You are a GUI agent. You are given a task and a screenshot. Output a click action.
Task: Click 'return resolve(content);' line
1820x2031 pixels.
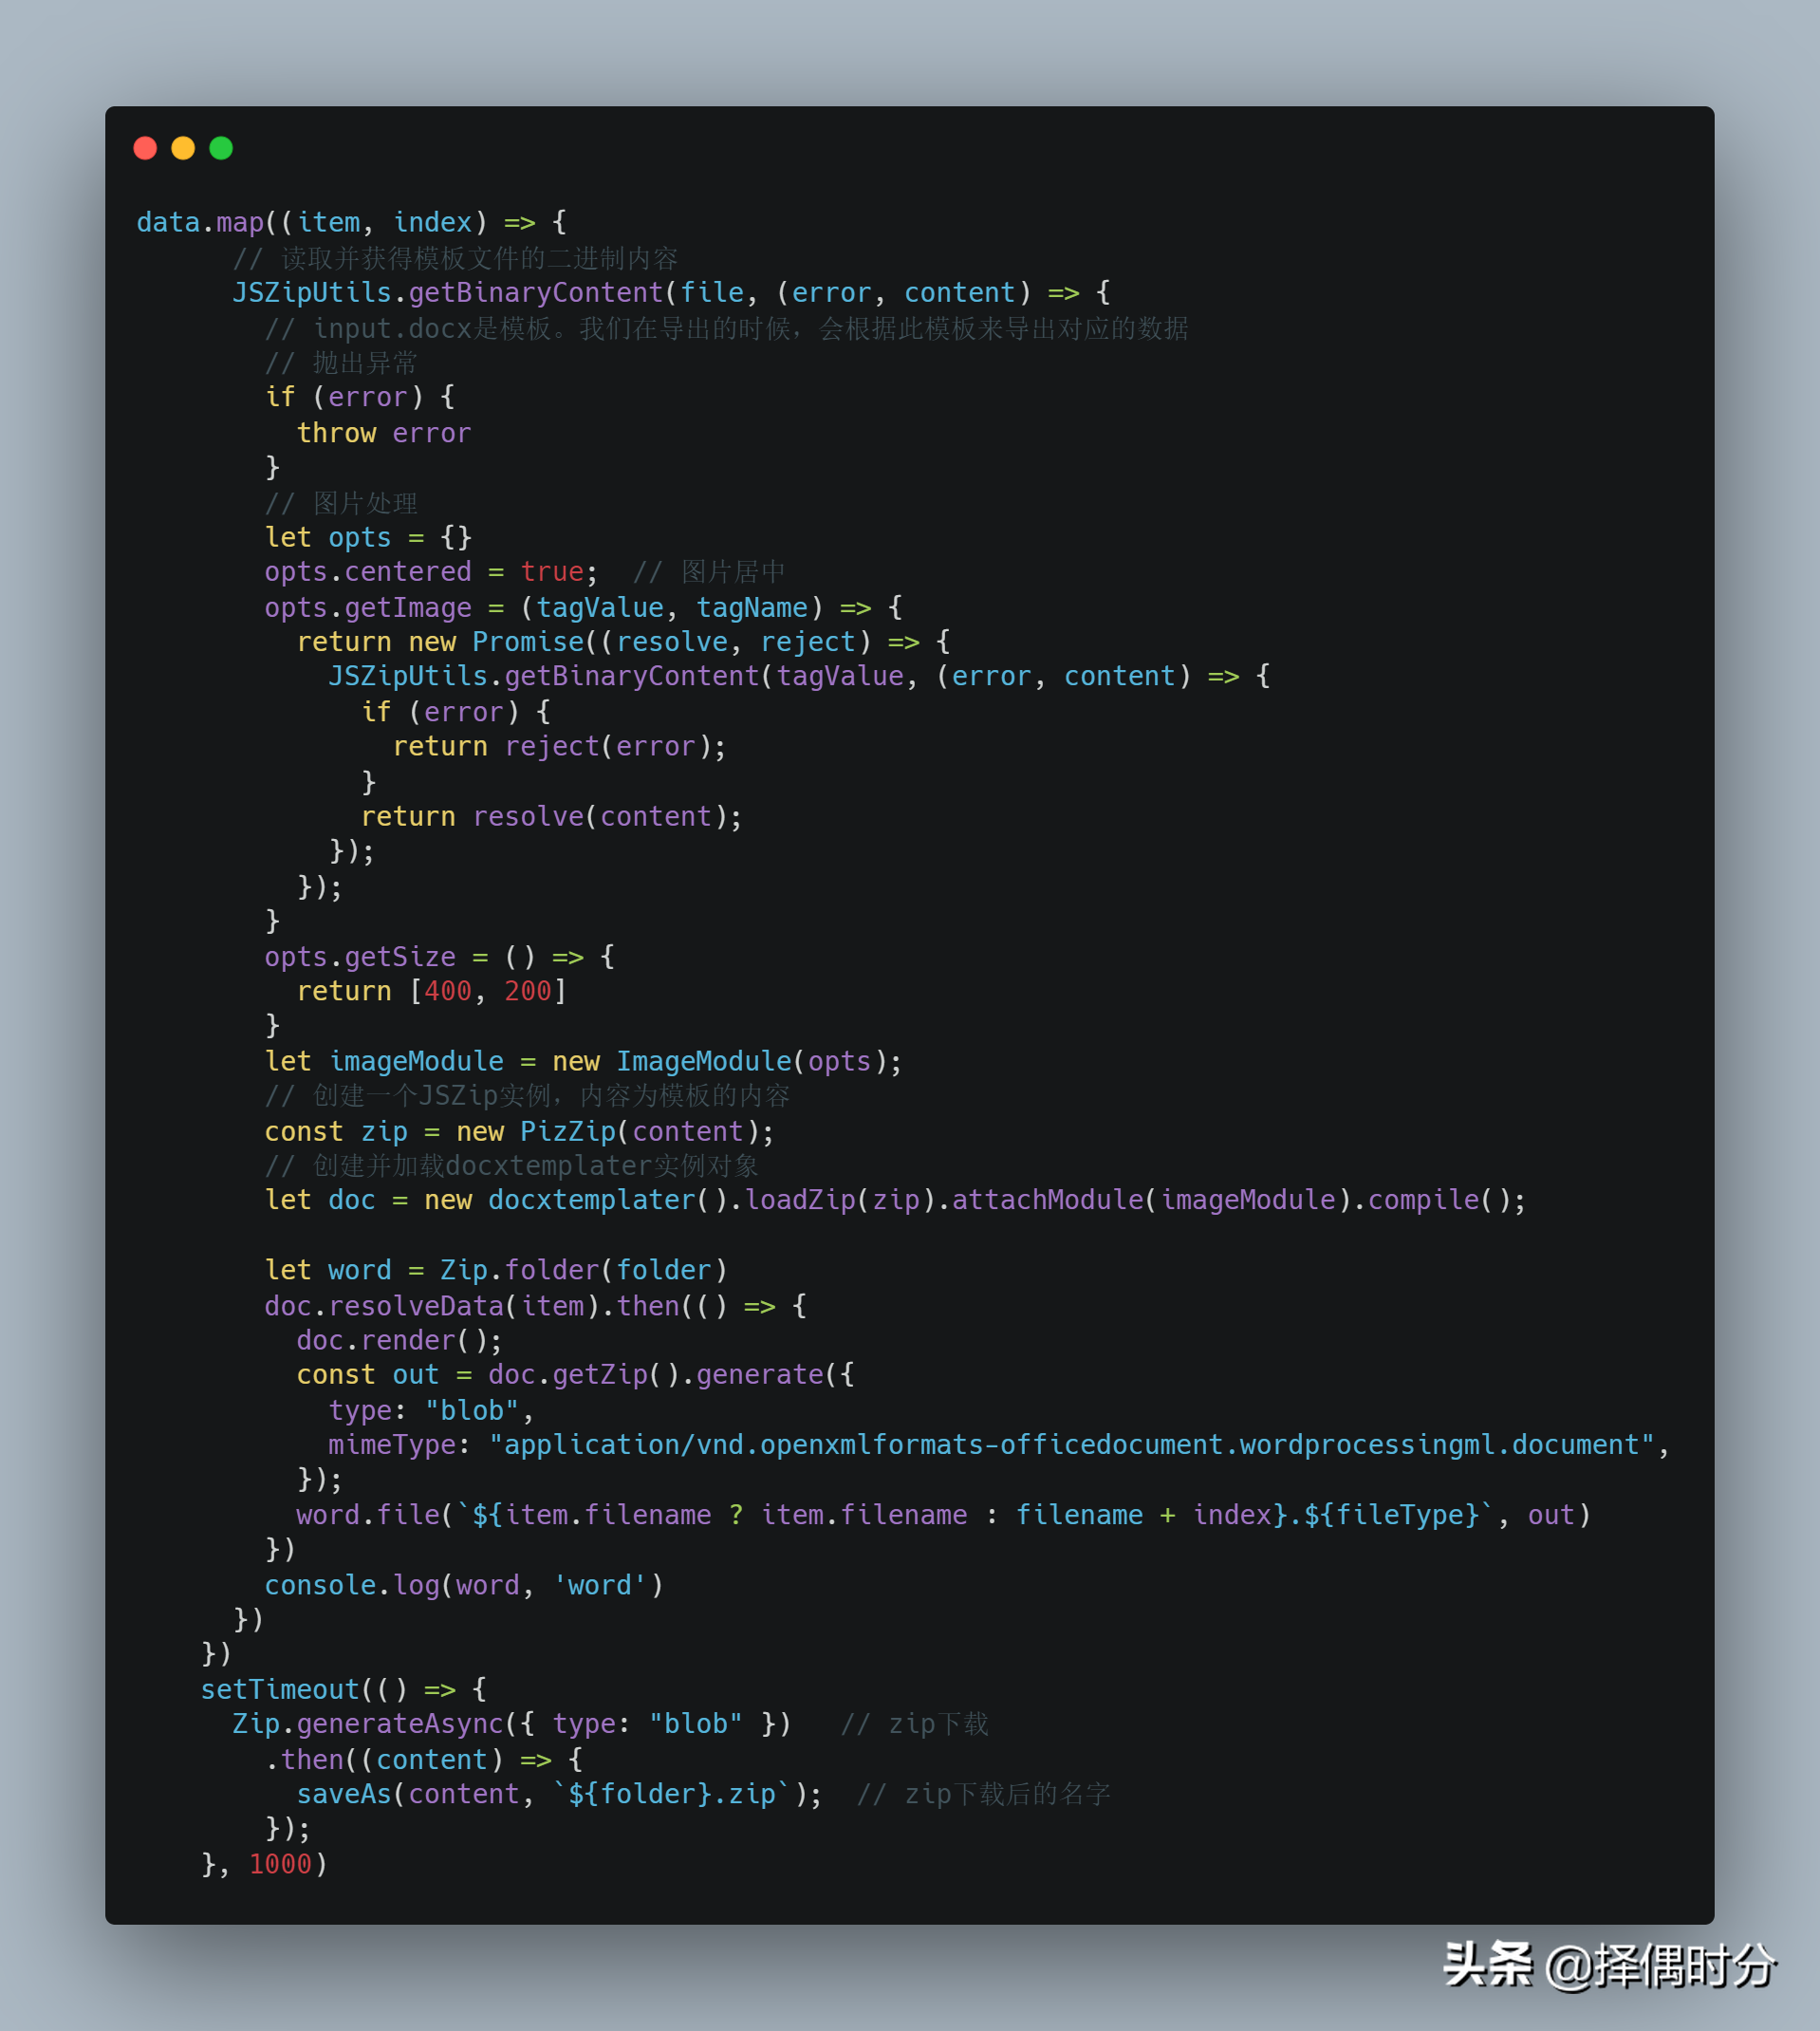(551, 816)
